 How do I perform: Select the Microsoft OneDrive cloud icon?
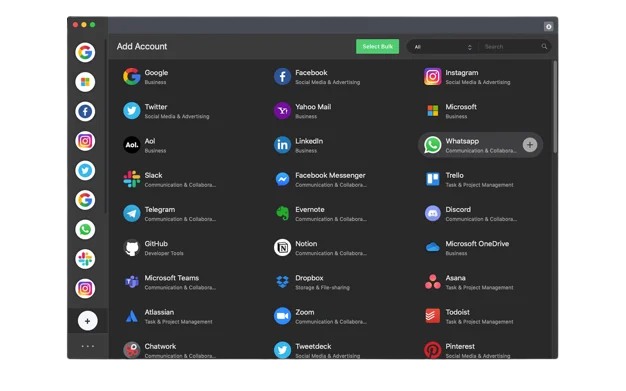click(432, 248)
